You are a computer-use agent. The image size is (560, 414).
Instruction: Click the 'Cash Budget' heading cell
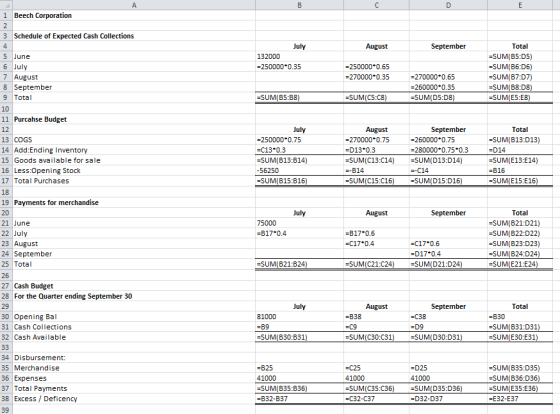click(134, 286)
